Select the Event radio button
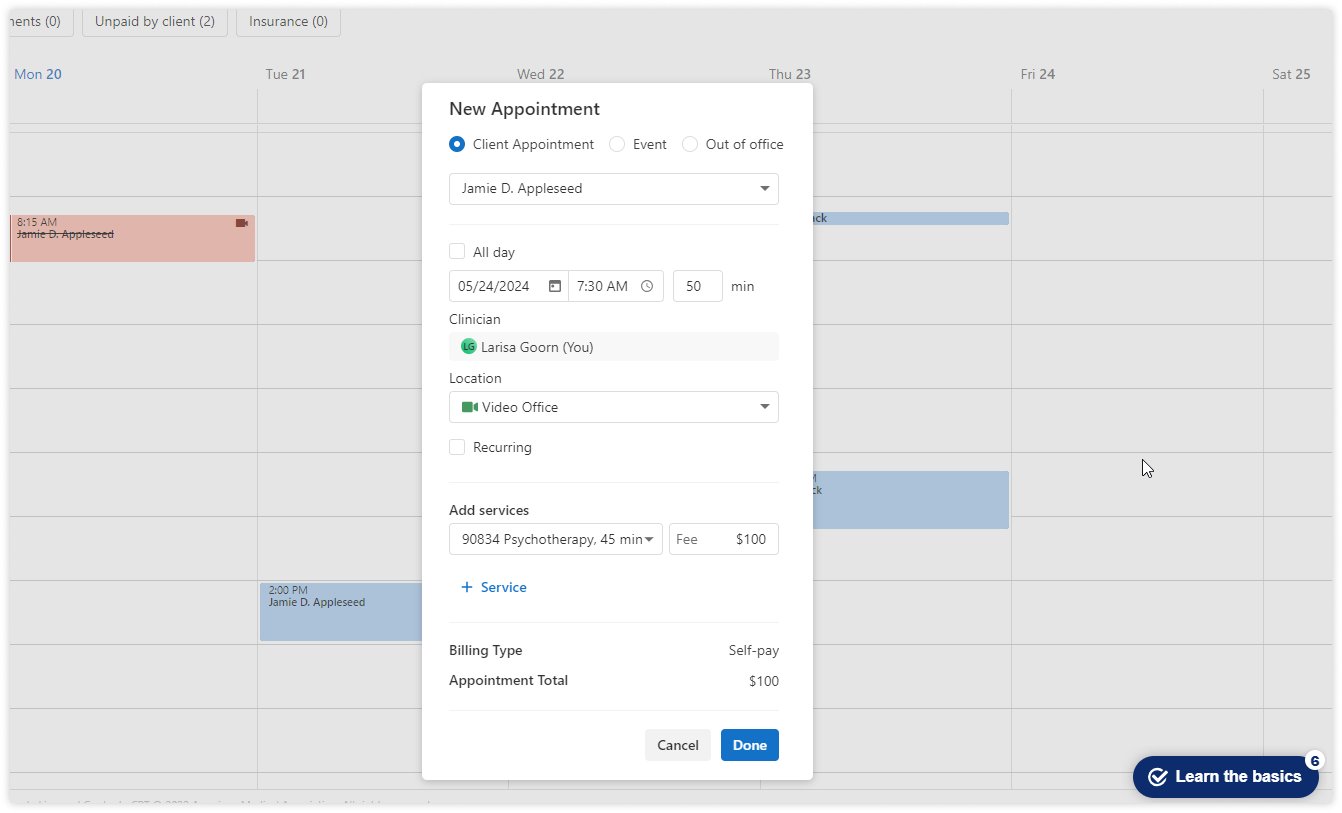Image resolution: width=1342 pixels, height=813 pixels. (617, 144)
